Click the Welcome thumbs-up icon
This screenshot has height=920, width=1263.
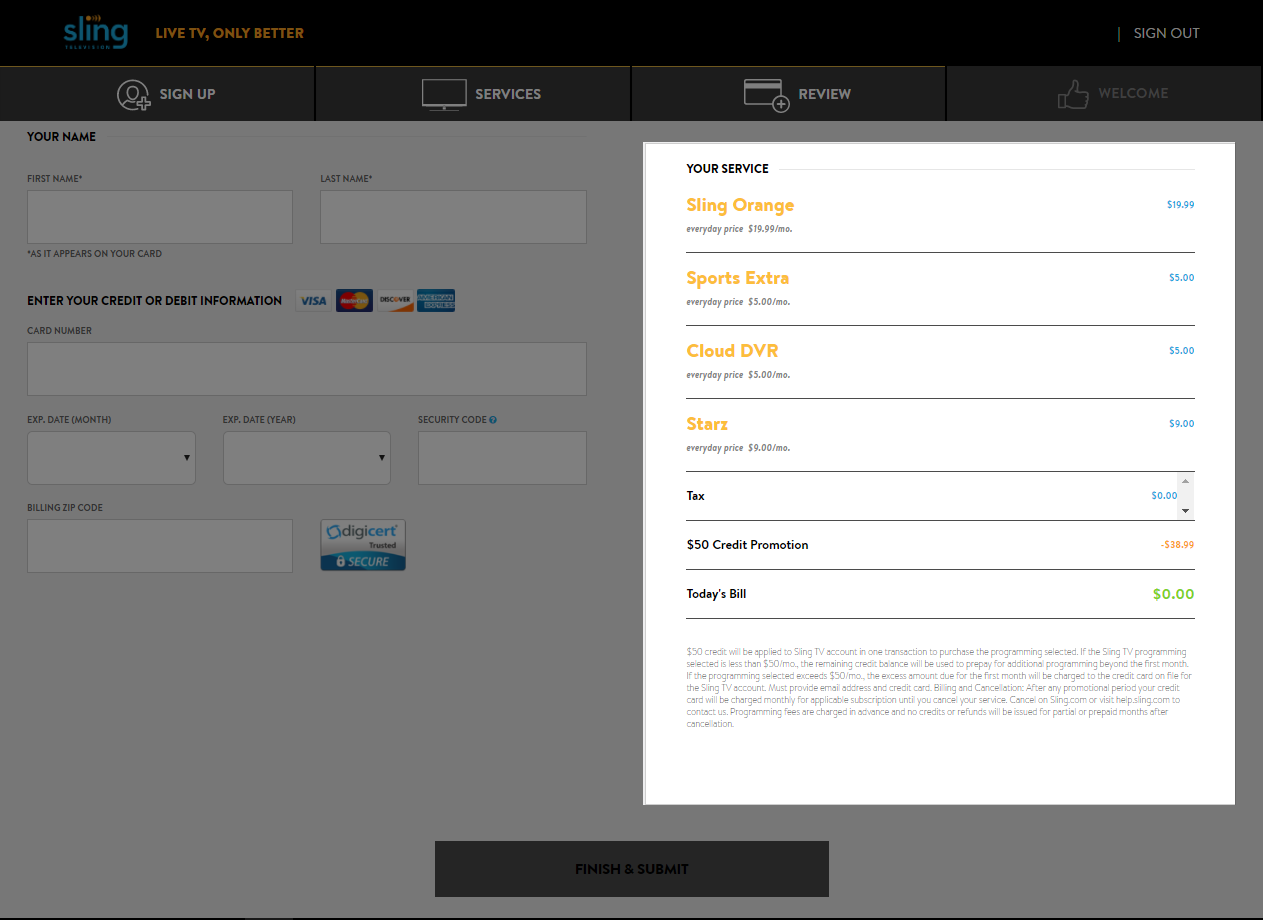pyautogui.click(x=1073, y=93)
